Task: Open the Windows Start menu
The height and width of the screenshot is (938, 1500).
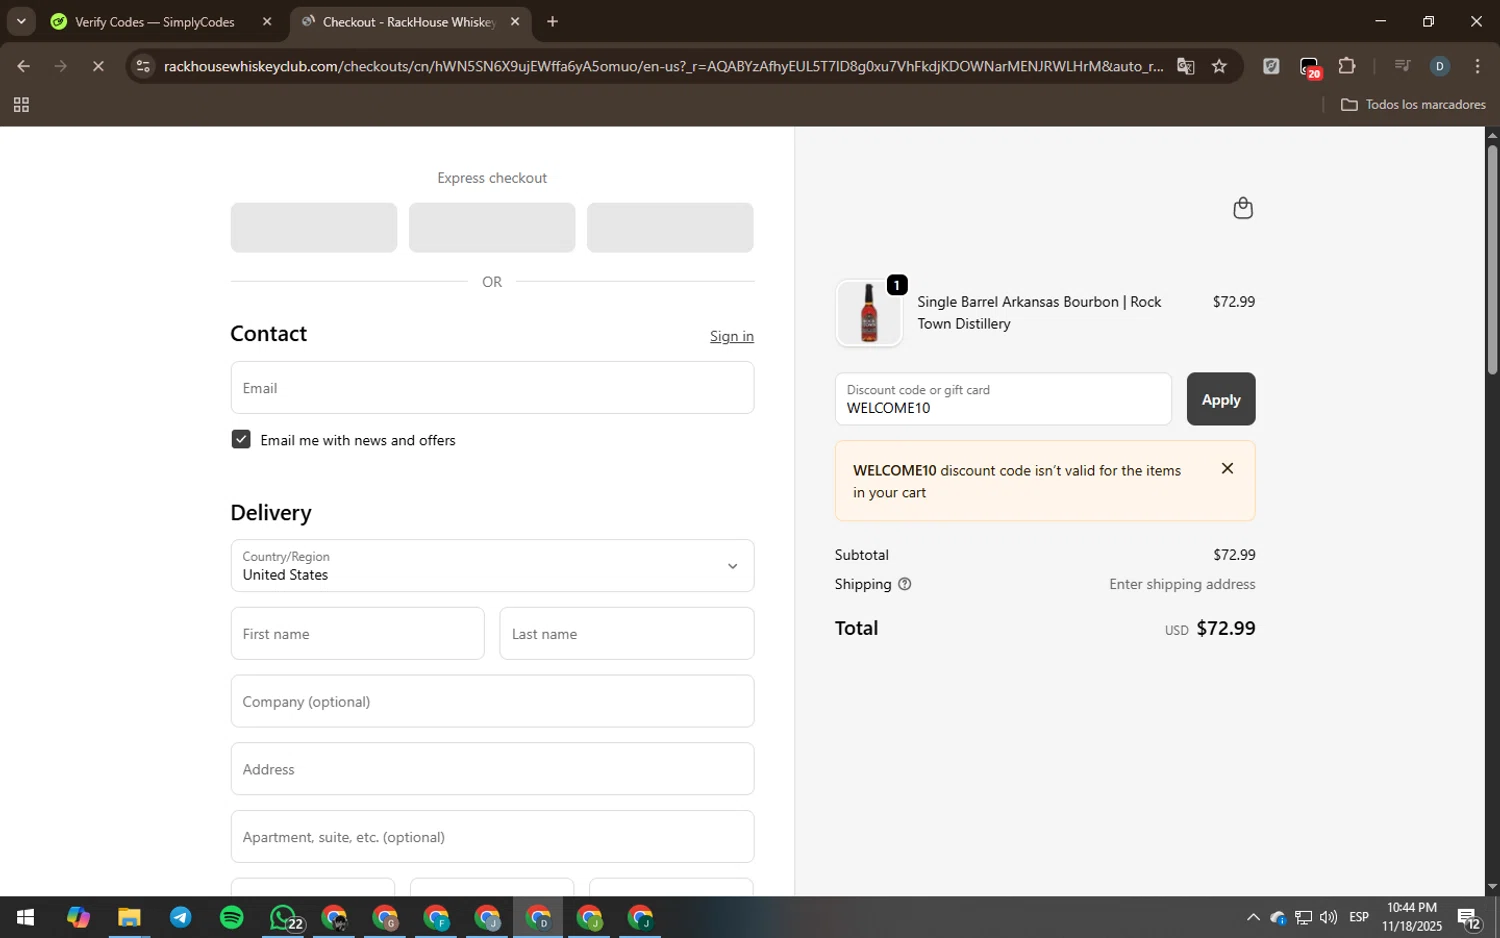Action: (x=26, y=918)
